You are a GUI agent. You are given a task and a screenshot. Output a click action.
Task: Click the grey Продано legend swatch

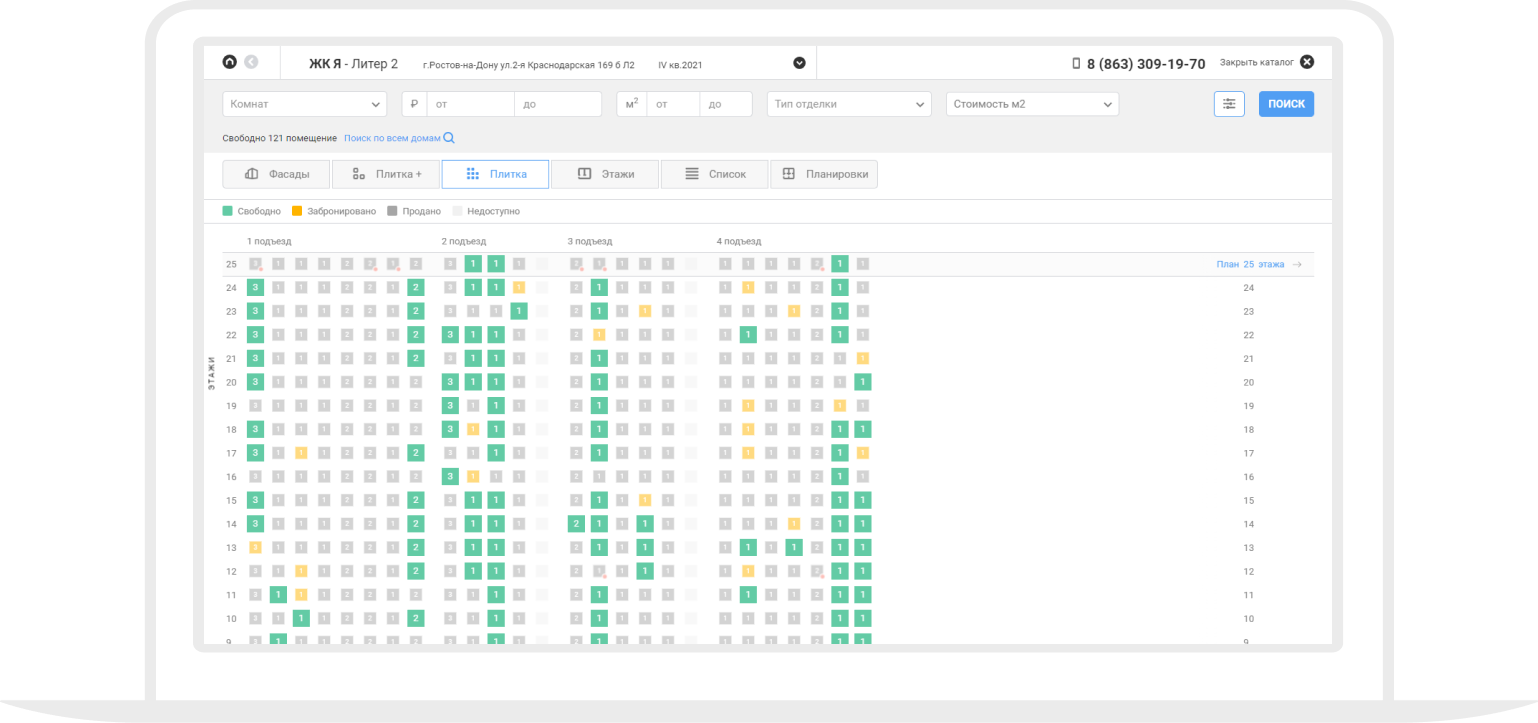point(392,211)
